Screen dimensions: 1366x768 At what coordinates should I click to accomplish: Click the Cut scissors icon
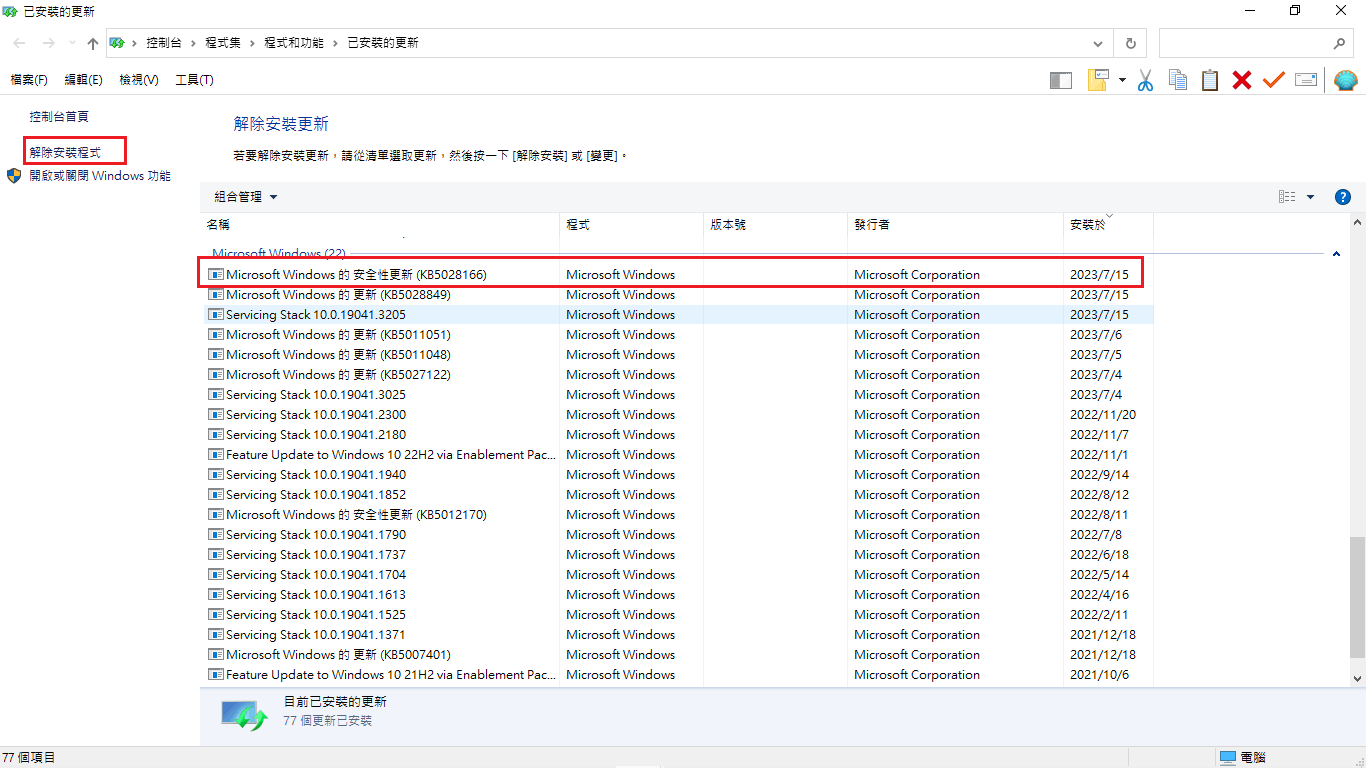pyautogui.click(x=1145, y=80)
